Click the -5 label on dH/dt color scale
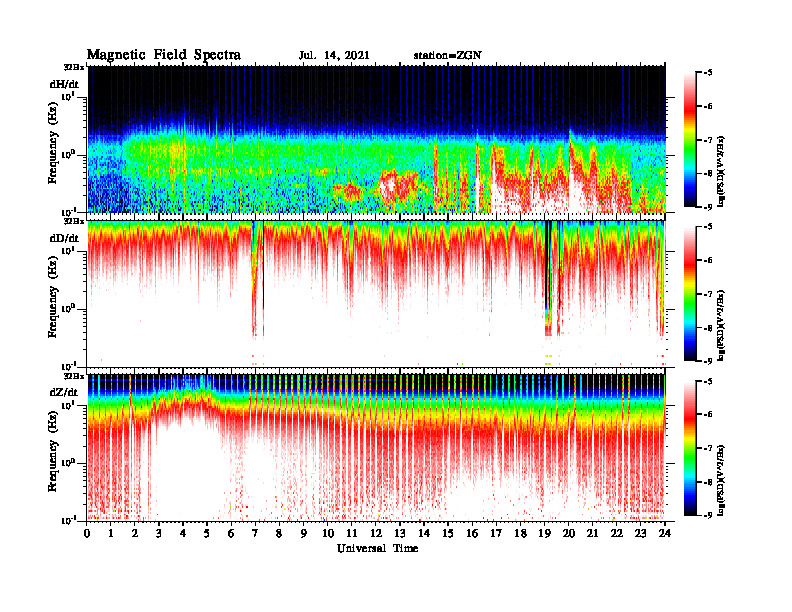 click(x=707, y=73)
